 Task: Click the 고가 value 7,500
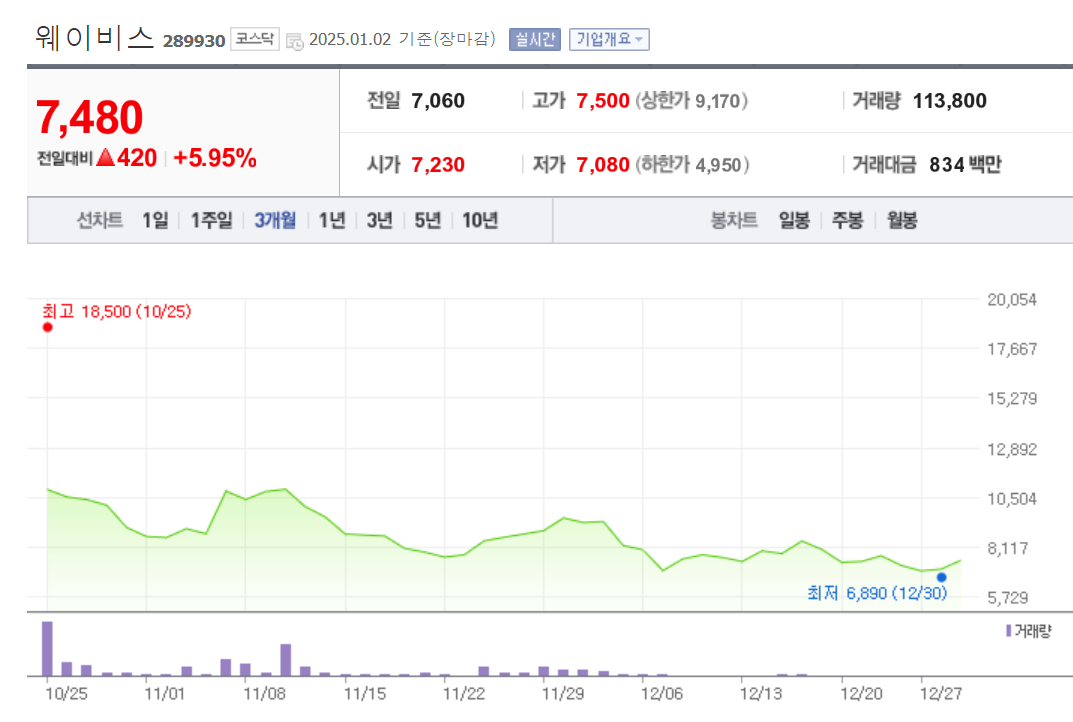coord(602,101)
